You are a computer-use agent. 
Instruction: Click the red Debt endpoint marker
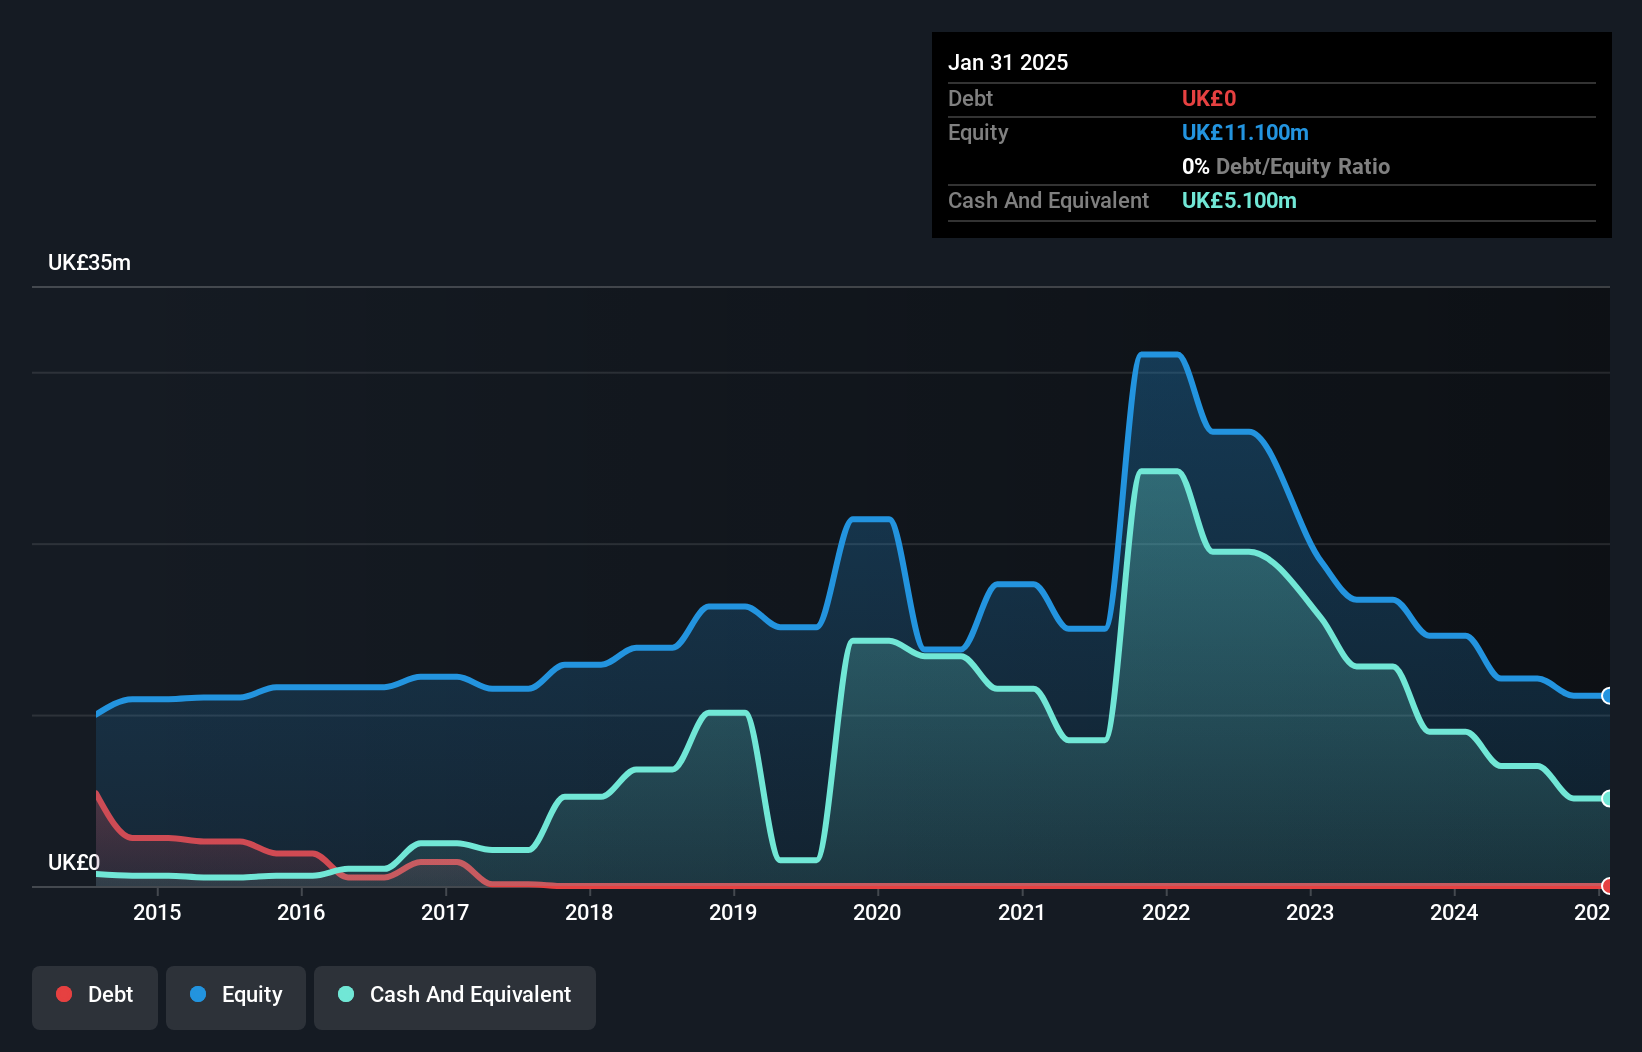coord(1607,886)
